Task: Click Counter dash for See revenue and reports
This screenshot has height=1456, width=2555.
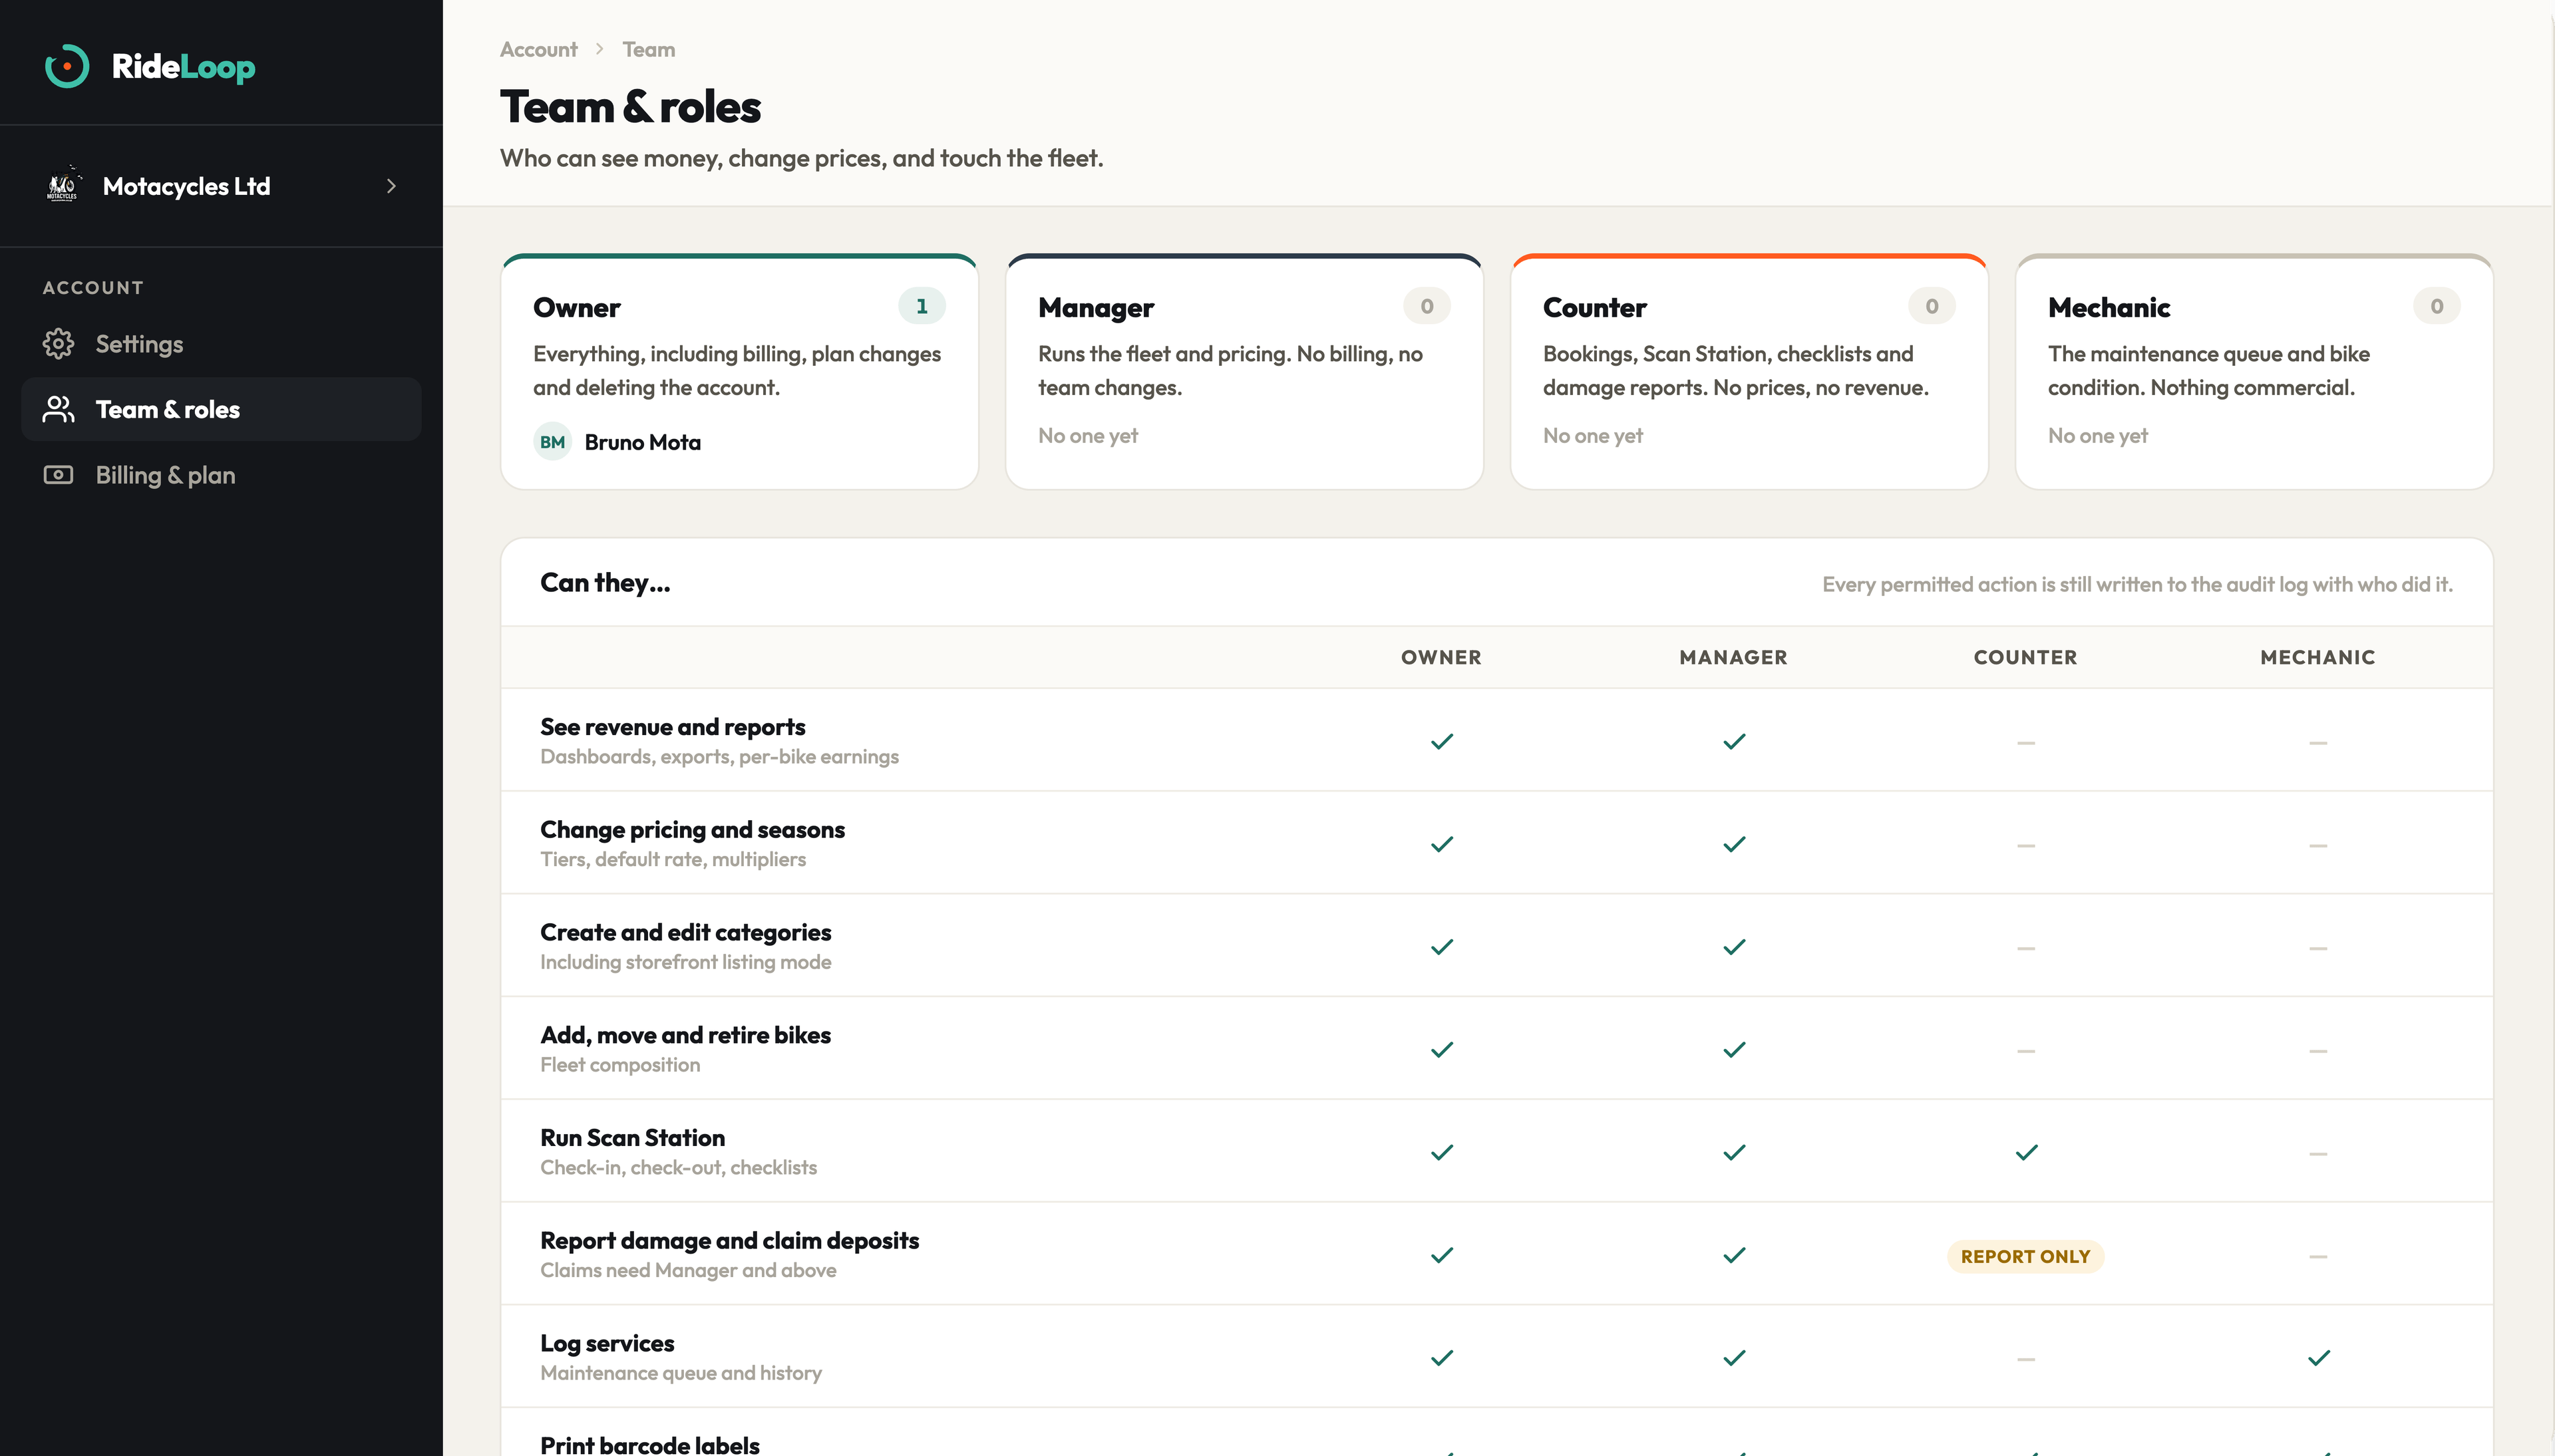Action: pyautogui.click(x=2026, y=743)
